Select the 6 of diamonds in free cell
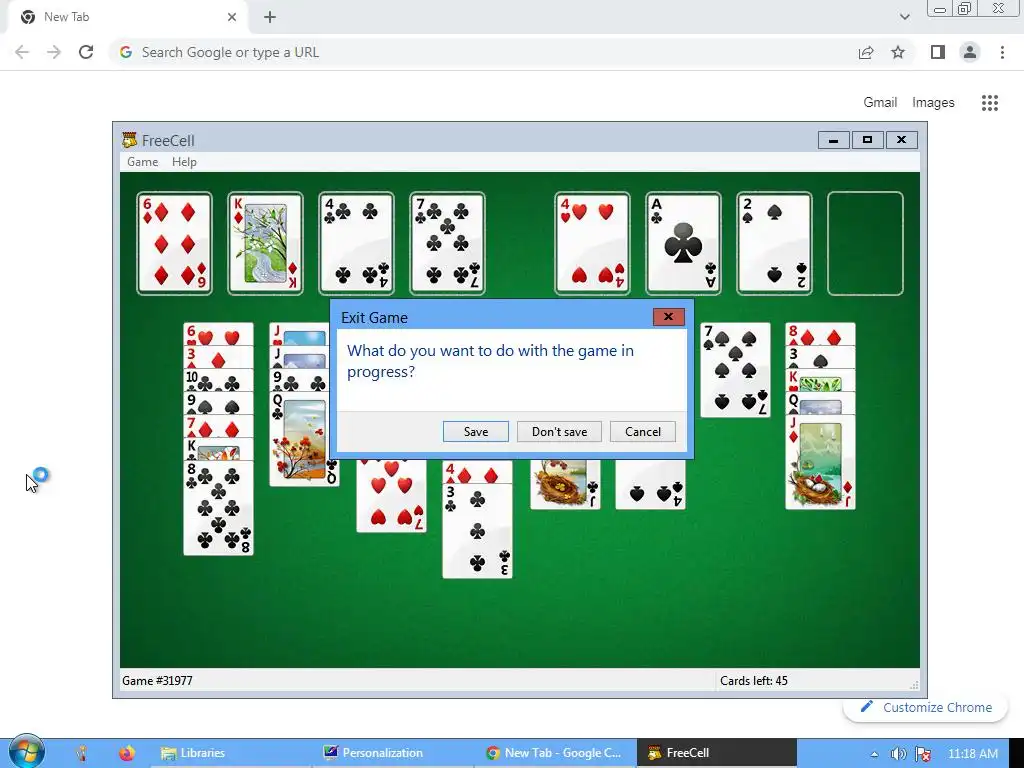The width and height of the screenshot is (1024, 768). 174,244
